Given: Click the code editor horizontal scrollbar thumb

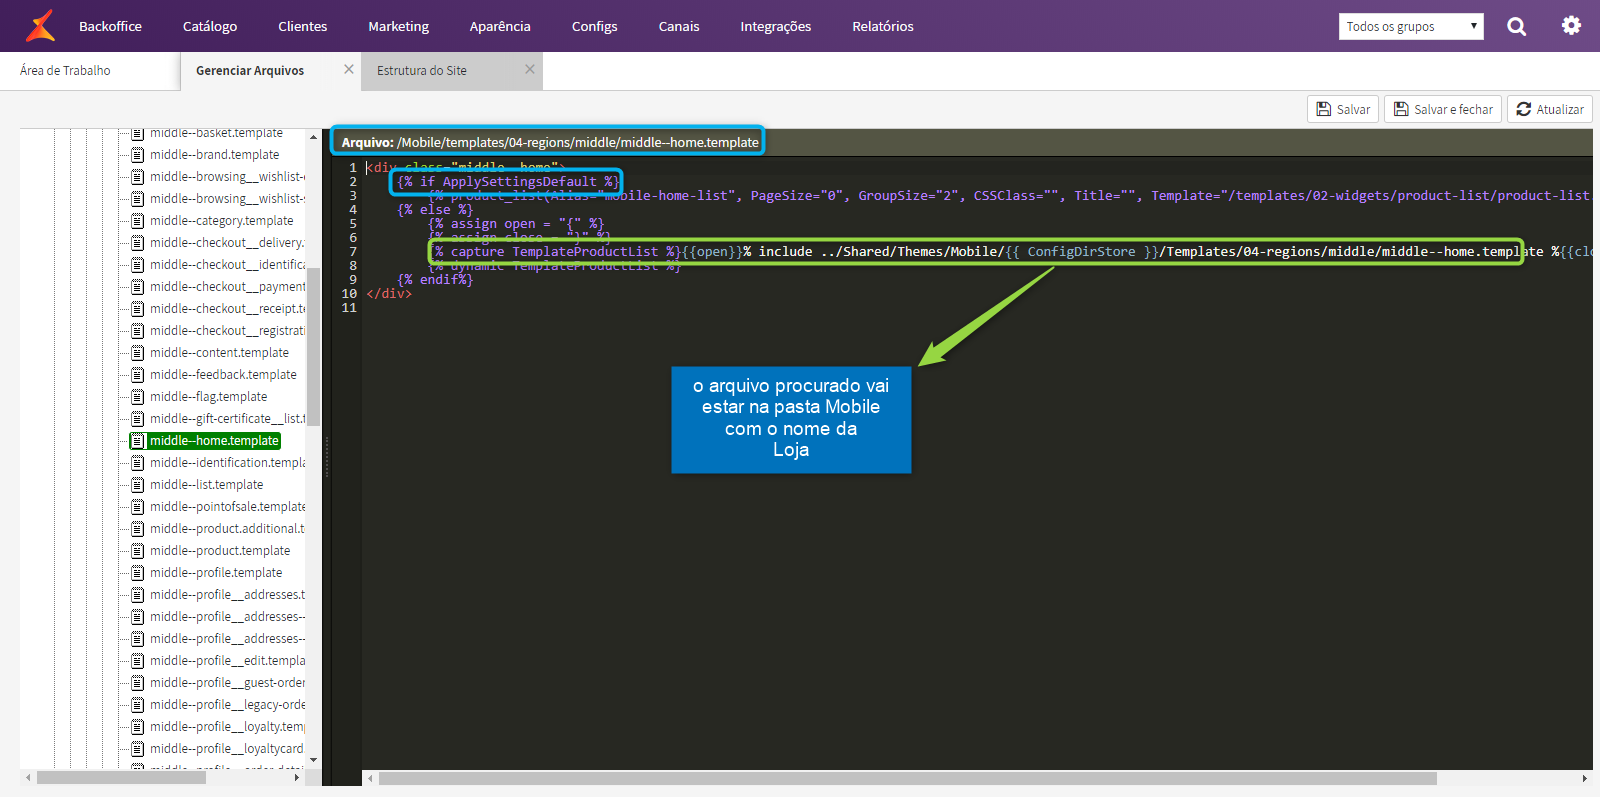Looking at the screenshot, I should point(907,778).
